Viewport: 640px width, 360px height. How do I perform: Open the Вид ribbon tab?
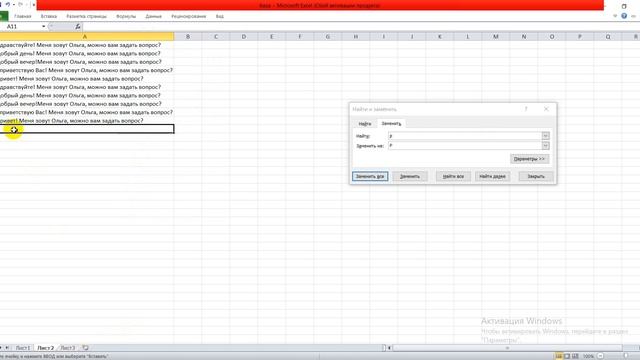[220, 16]
